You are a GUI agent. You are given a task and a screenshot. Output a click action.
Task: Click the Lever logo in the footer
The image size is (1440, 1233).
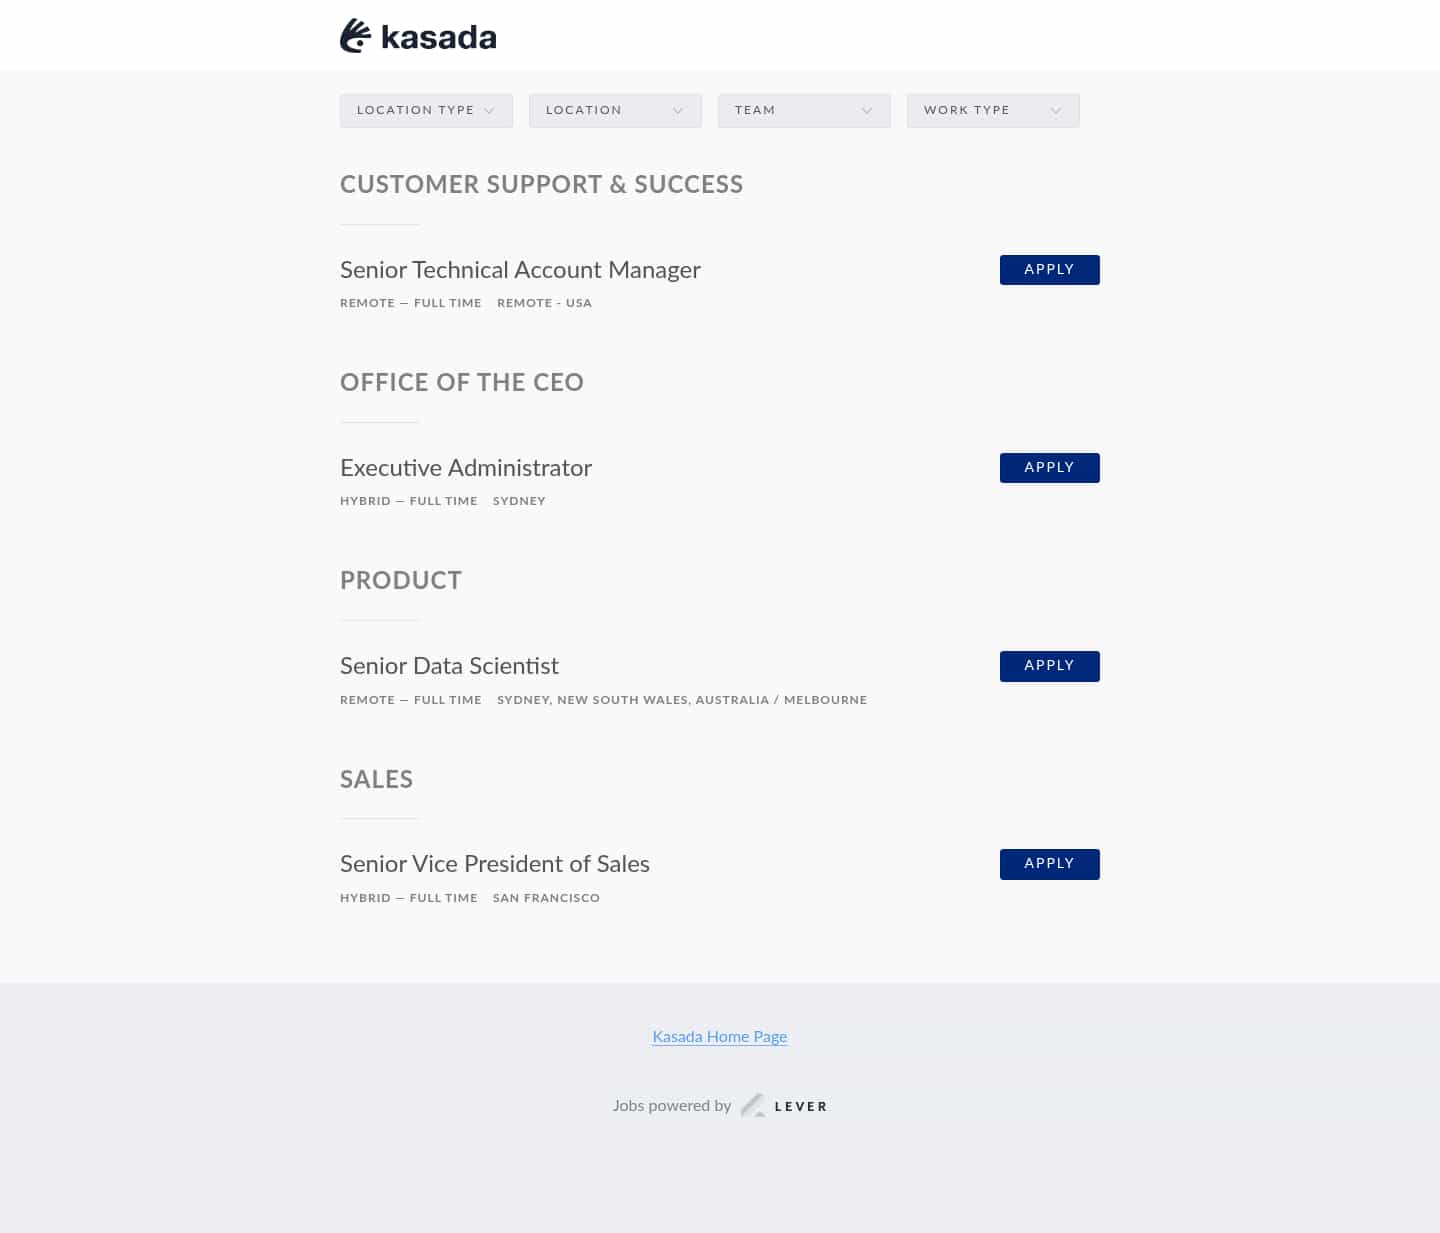[755, 1105]
